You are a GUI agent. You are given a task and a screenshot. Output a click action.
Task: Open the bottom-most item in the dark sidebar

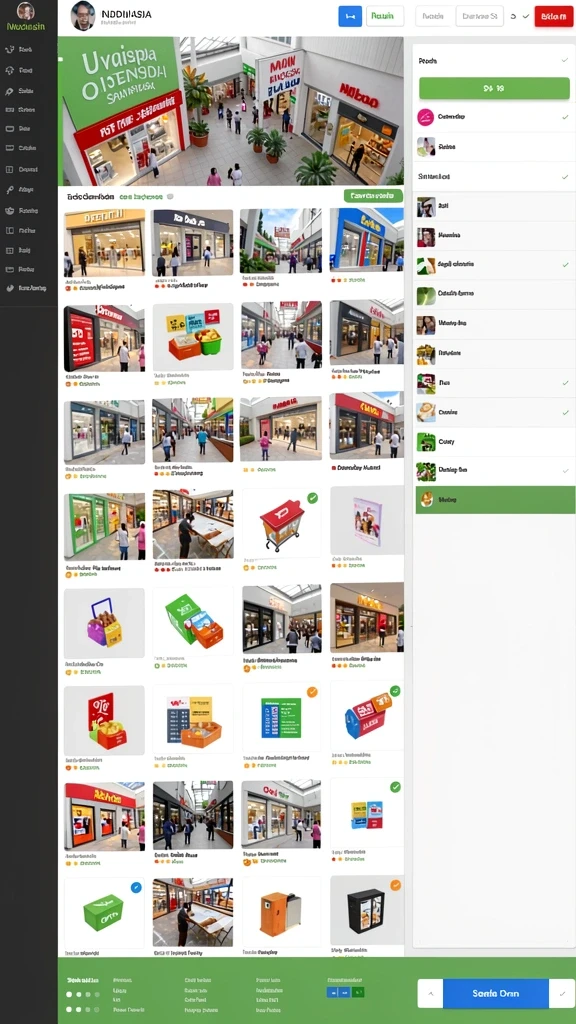tap(26, 288)
